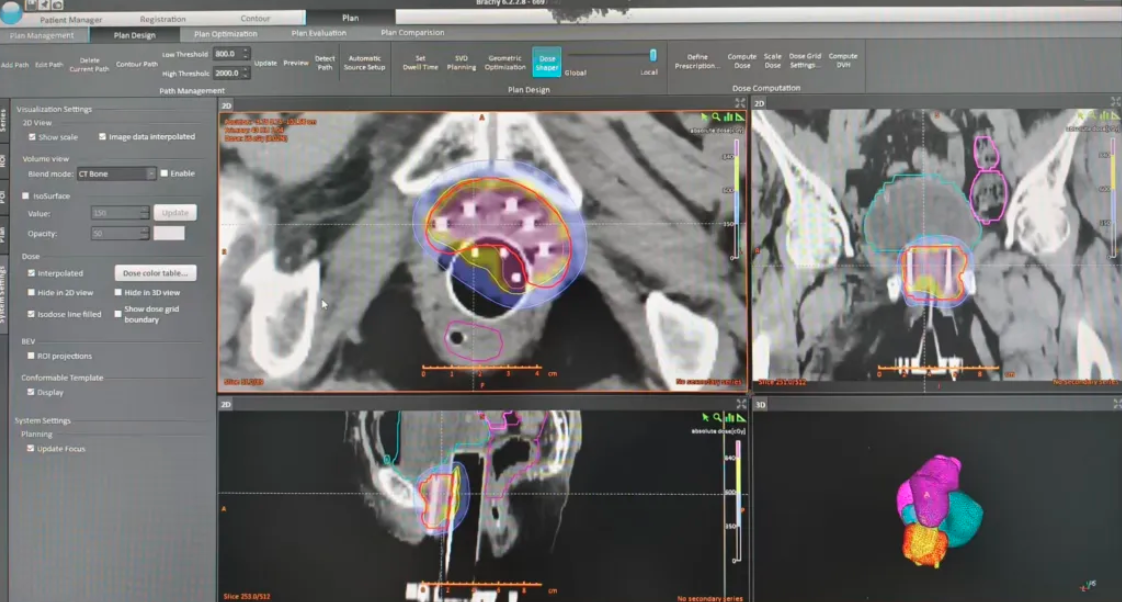Check Show dose grid boundary
The width and height of the screenshot is (1122, 602).
(x=118, y=314)
